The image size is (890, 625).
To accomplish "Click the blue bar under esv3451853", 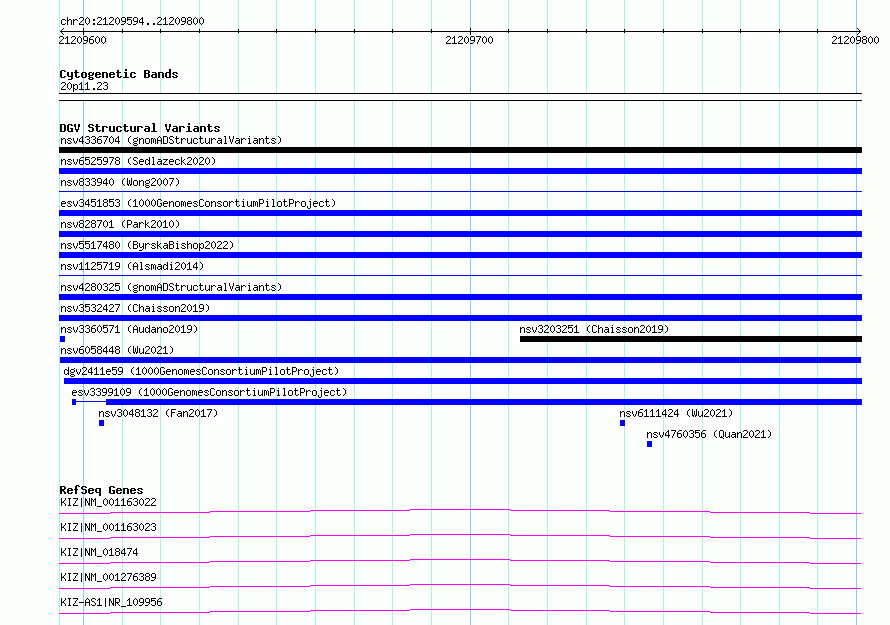I will coord(460,213).
